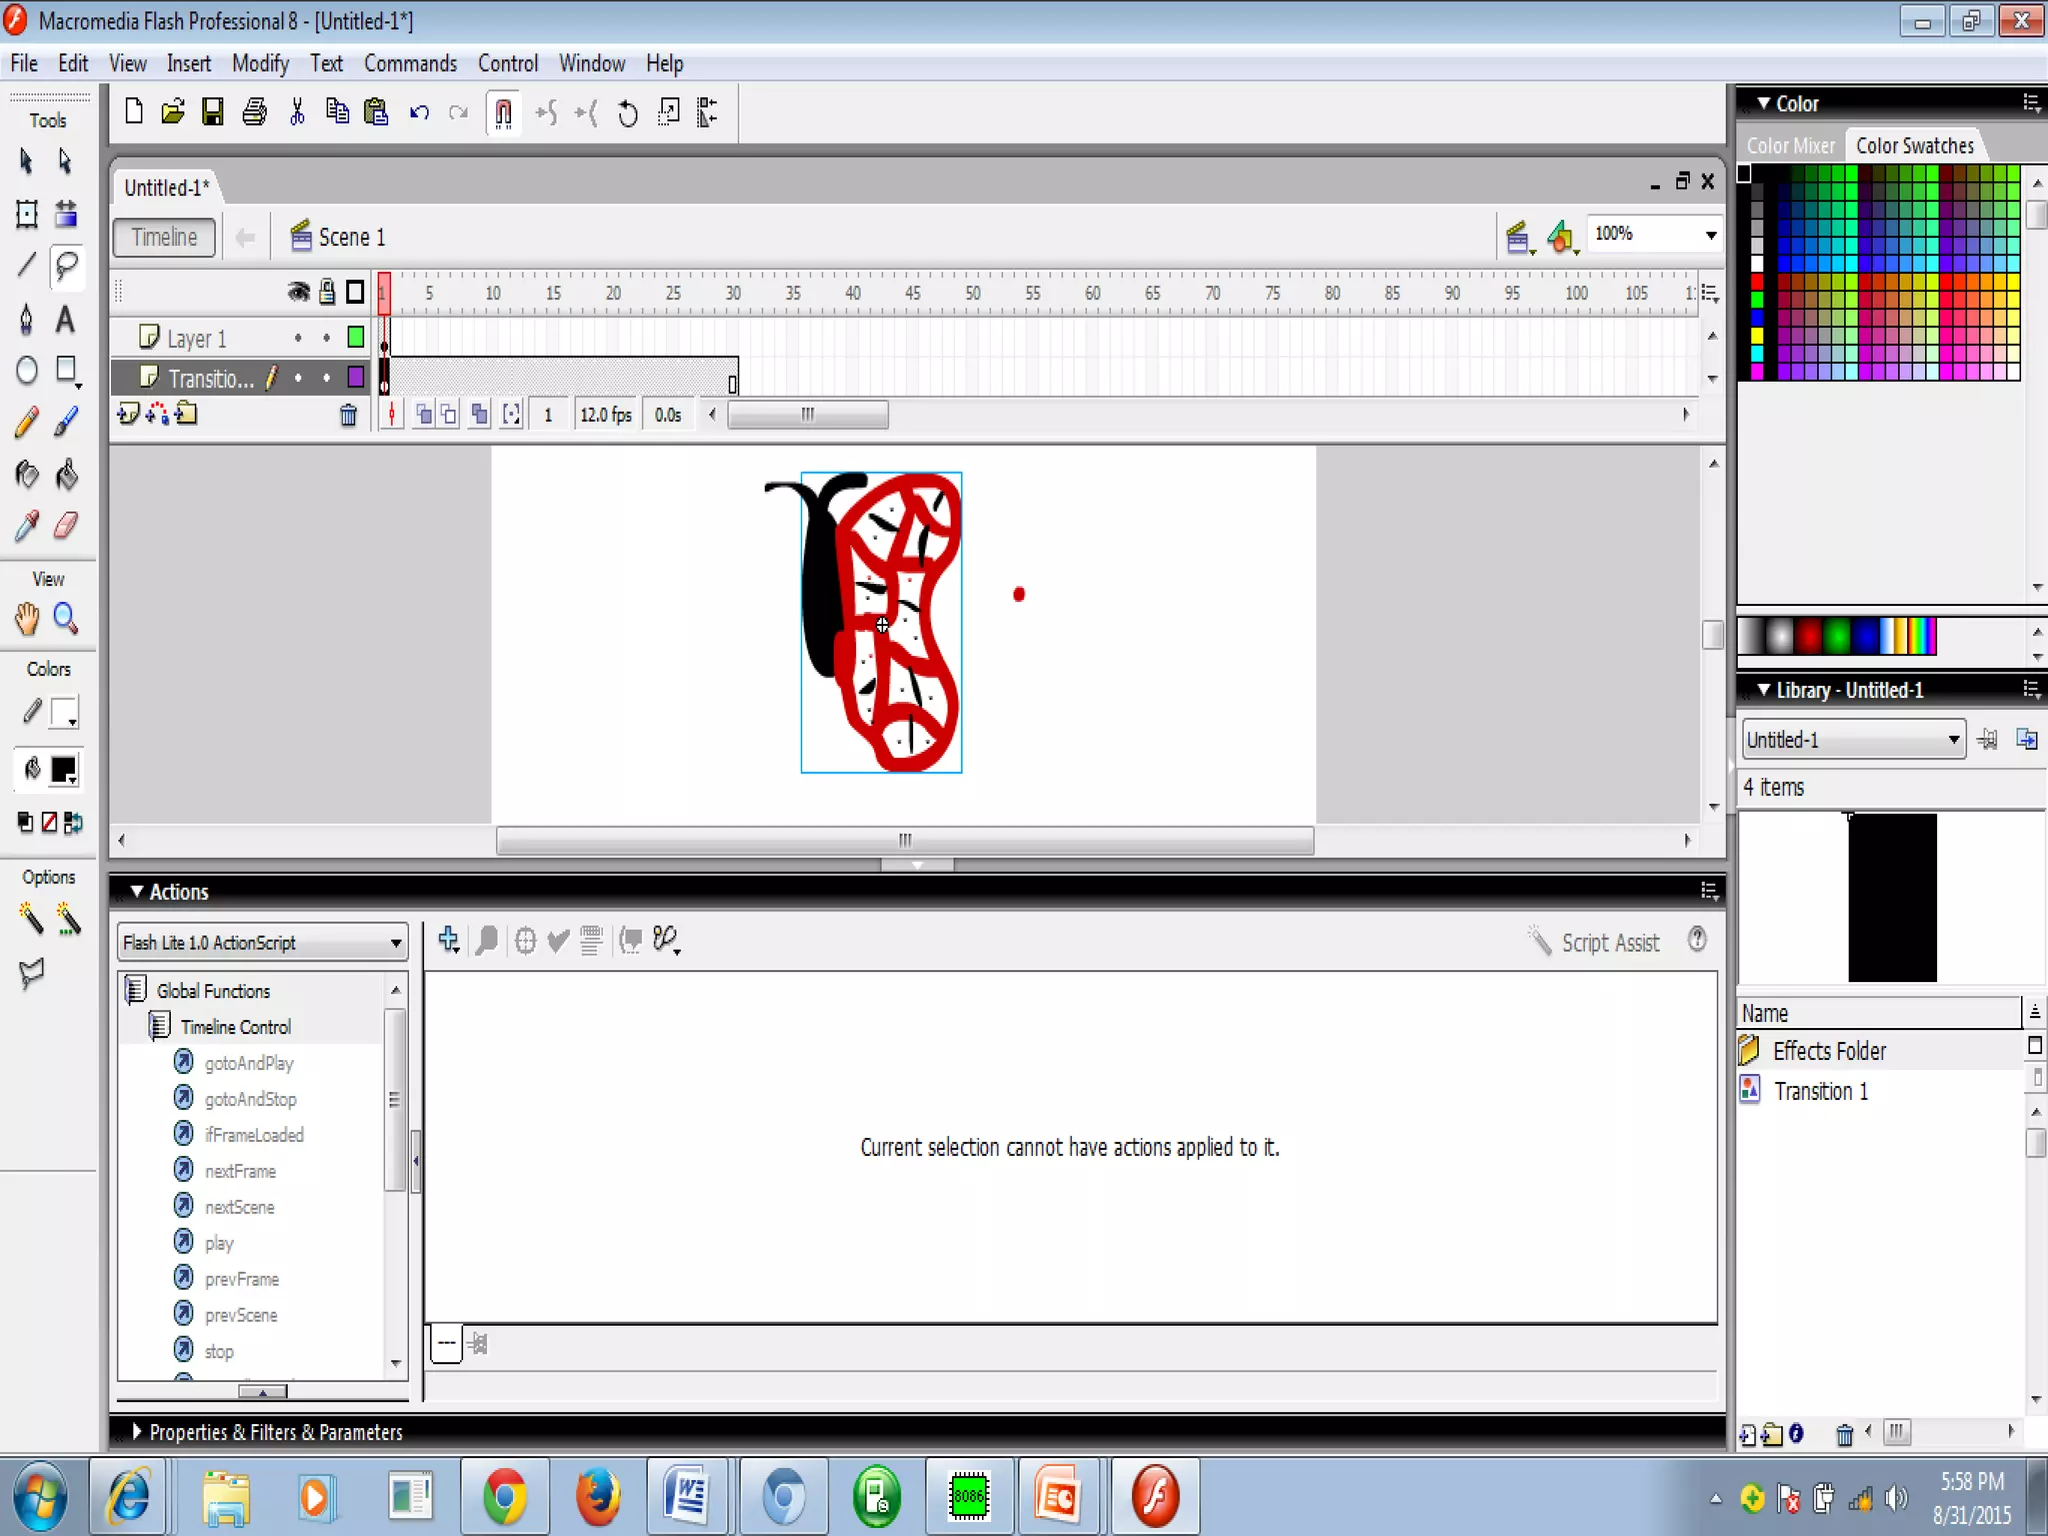Select the Free Transform tool

(27, 213)
